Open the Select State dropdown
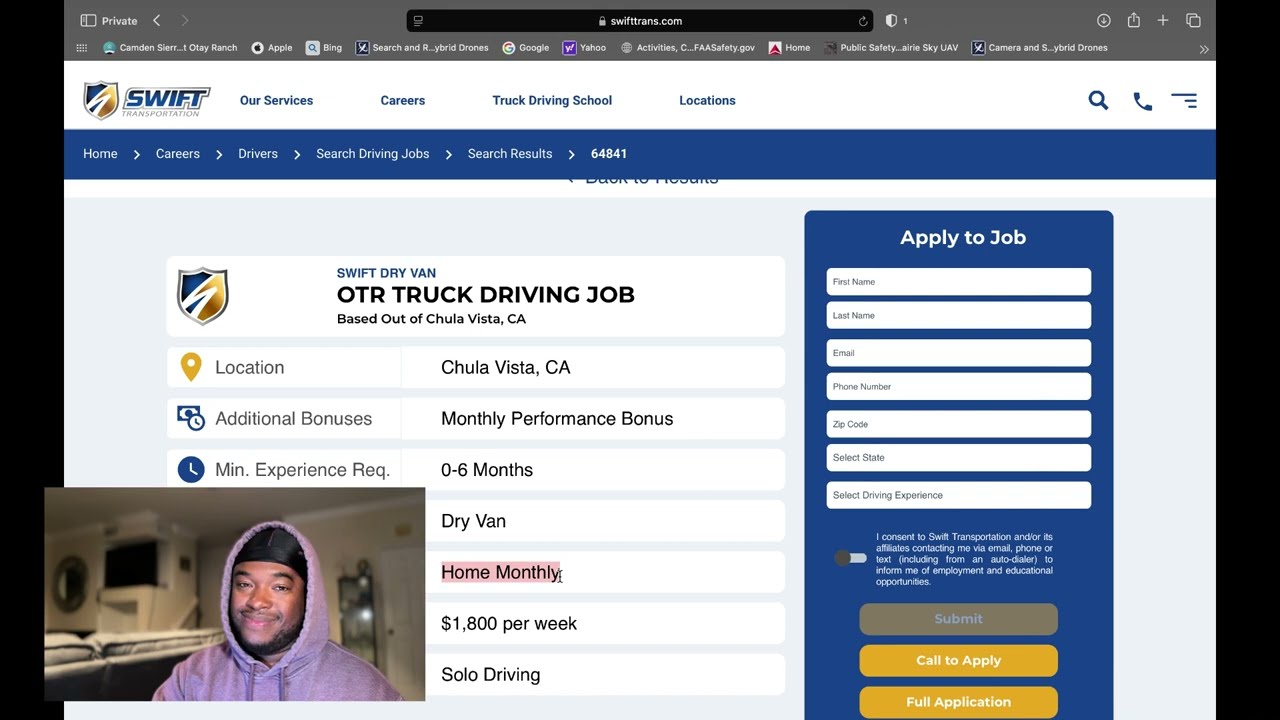Image resolution: width=1280 pixels, height=720 pixels. (x=959, y=458)
